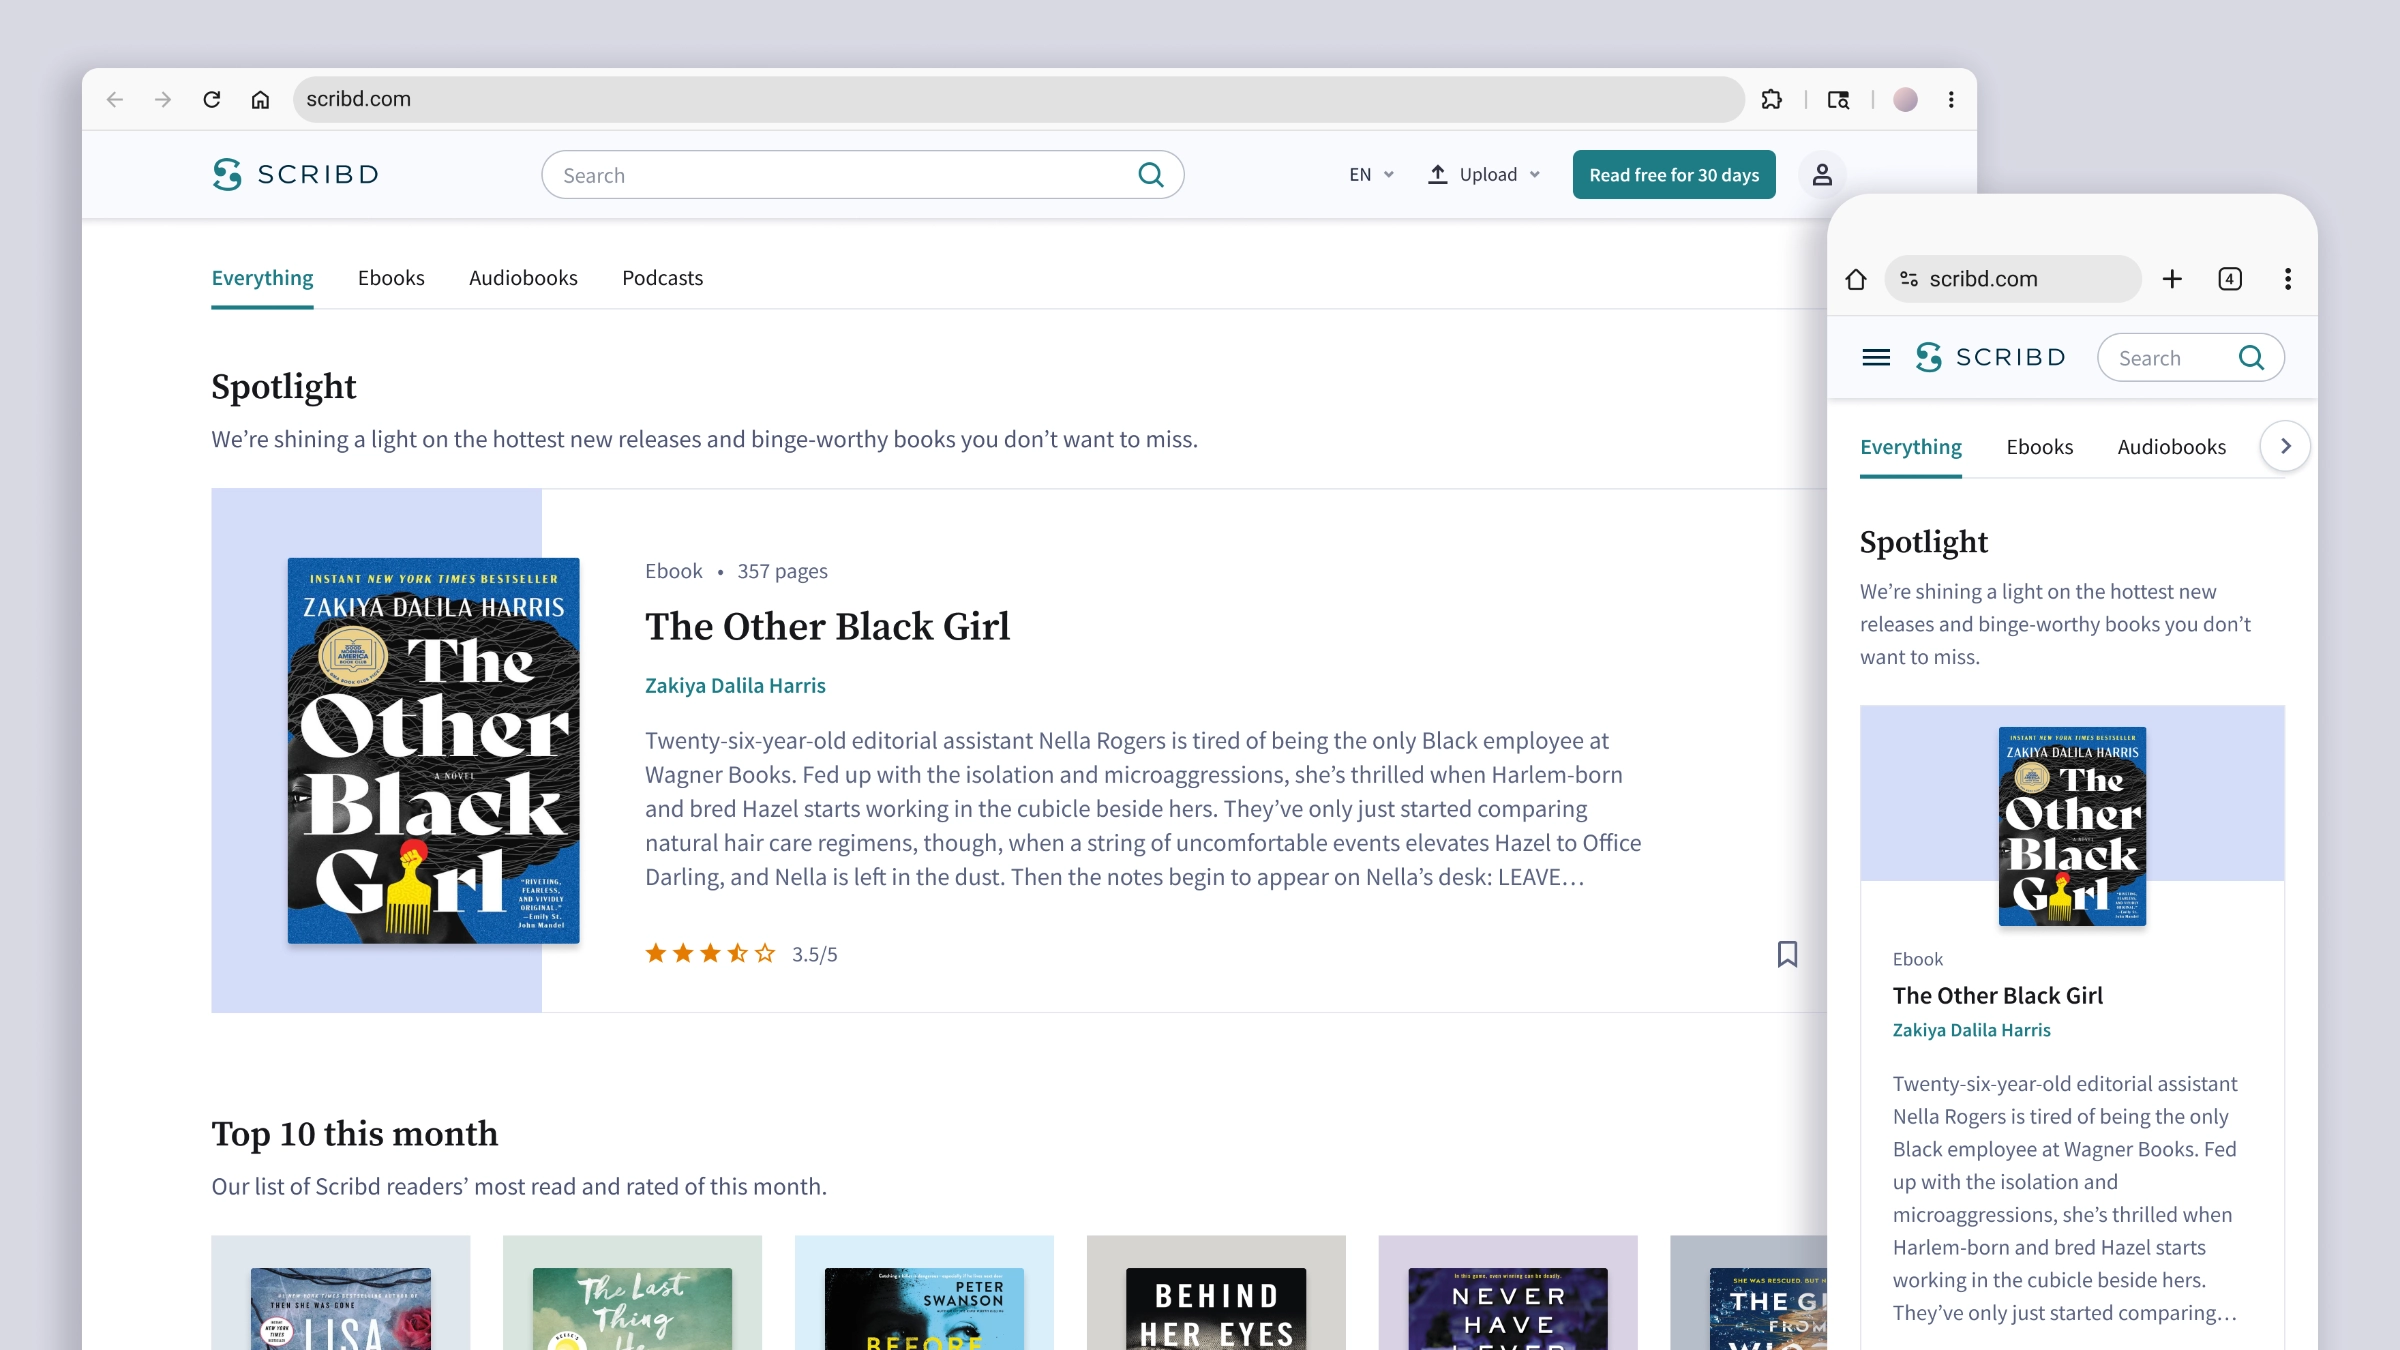Switch to the Ebooks tab in mobile view
The width and height of the screenshot is (2400, 1350).
tap(2039, 447)
